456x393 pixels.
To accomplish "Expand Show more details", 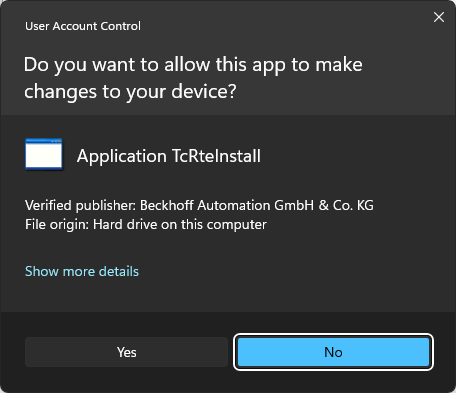I will click(82, 271).
